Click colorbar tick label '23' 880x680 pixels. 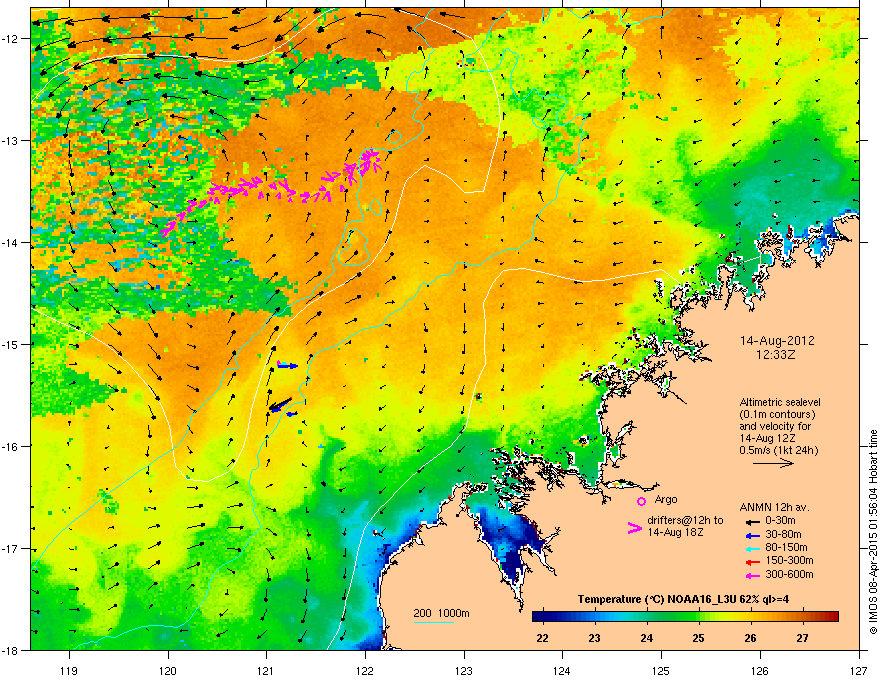pos(594,638)
